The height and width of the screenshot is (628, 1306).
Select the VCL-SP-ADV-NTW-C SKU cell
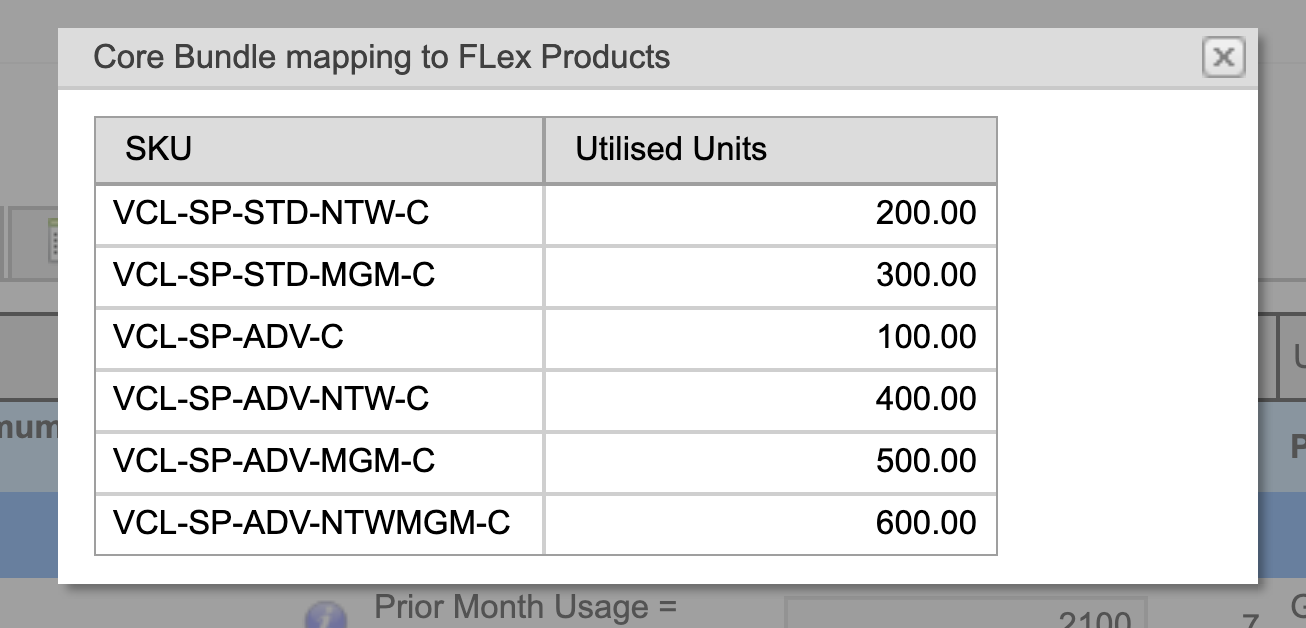271,399
